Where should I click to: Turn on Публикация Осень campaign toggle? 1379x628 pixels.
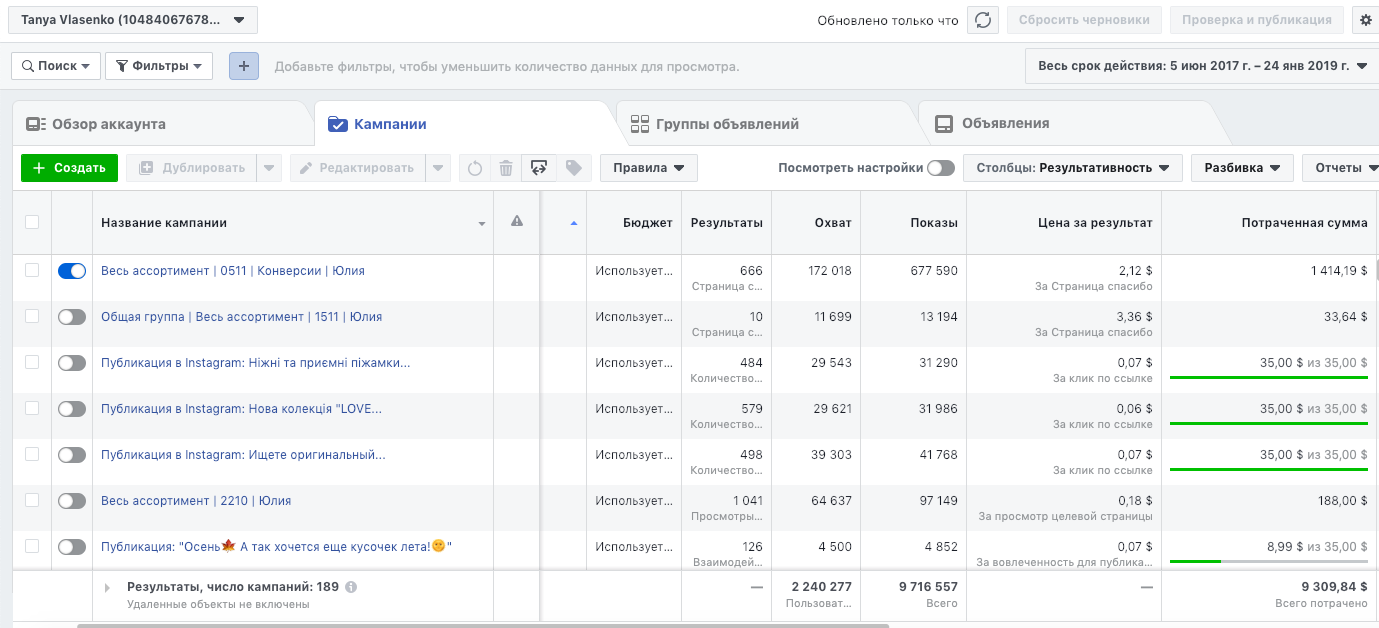point(72,547)
